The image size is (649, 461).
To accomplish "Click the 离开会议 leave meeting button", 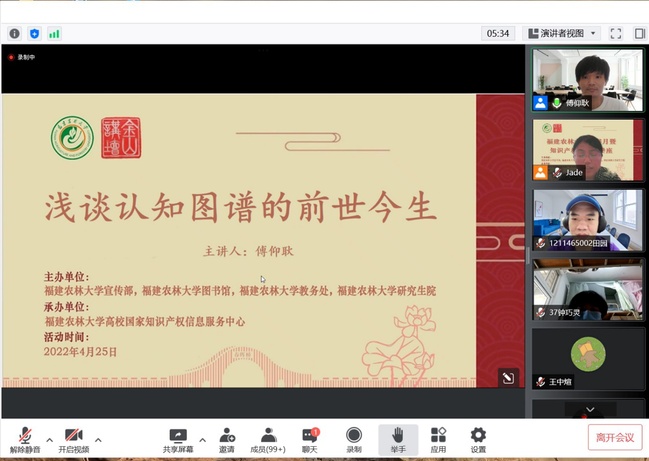I will coord(614,437).
